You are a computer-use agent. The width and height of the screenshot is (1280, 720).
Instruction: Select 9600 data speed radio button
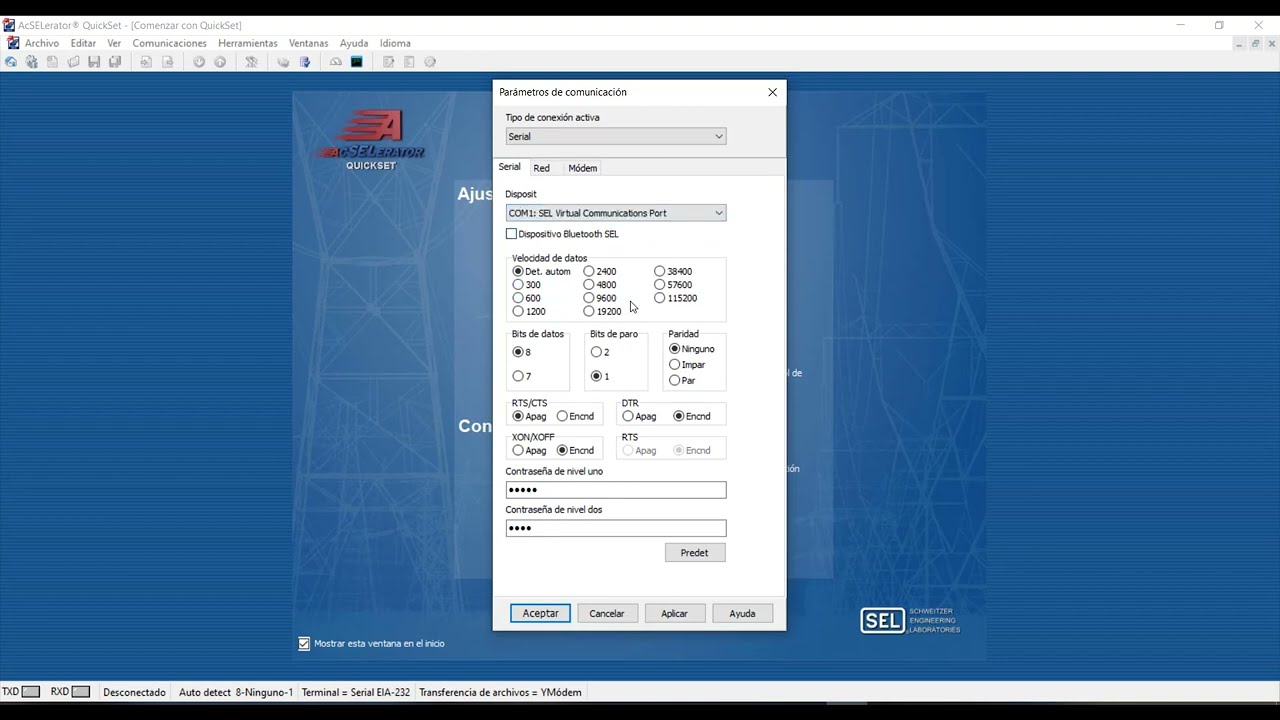pos(589,298)
